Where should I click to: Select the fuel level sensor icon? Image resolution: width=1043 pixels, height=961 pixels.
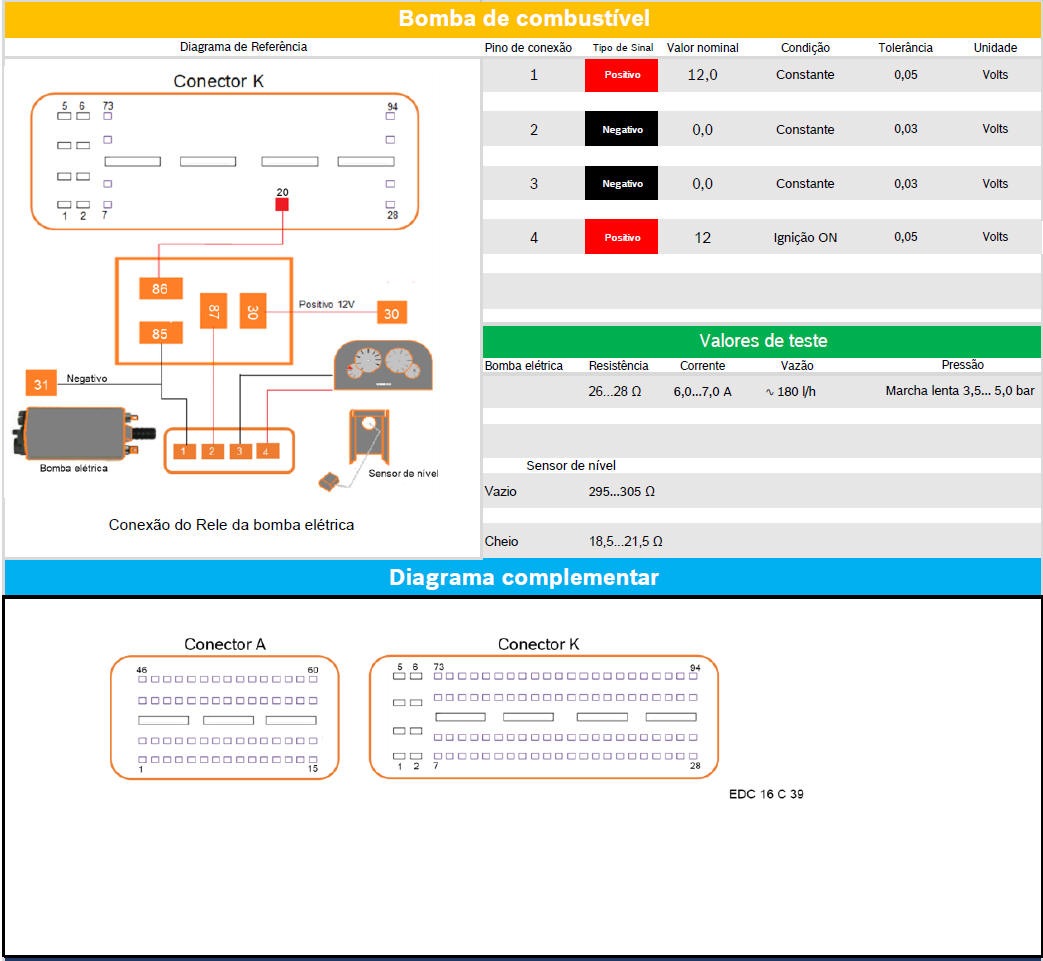point(366,437)
